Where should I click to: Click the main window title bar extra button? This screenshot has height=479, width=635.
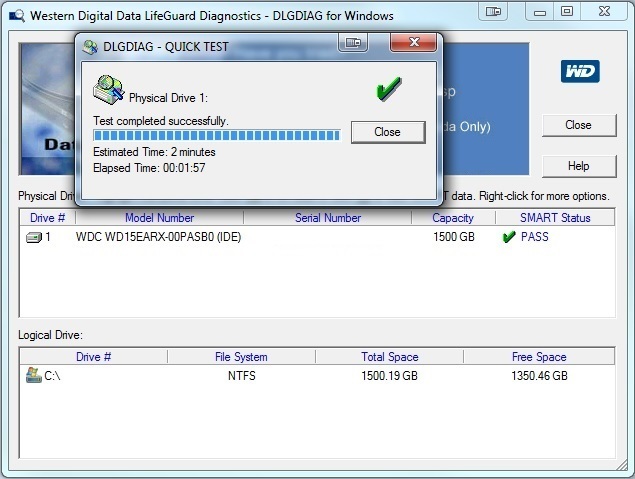[493, 11]
